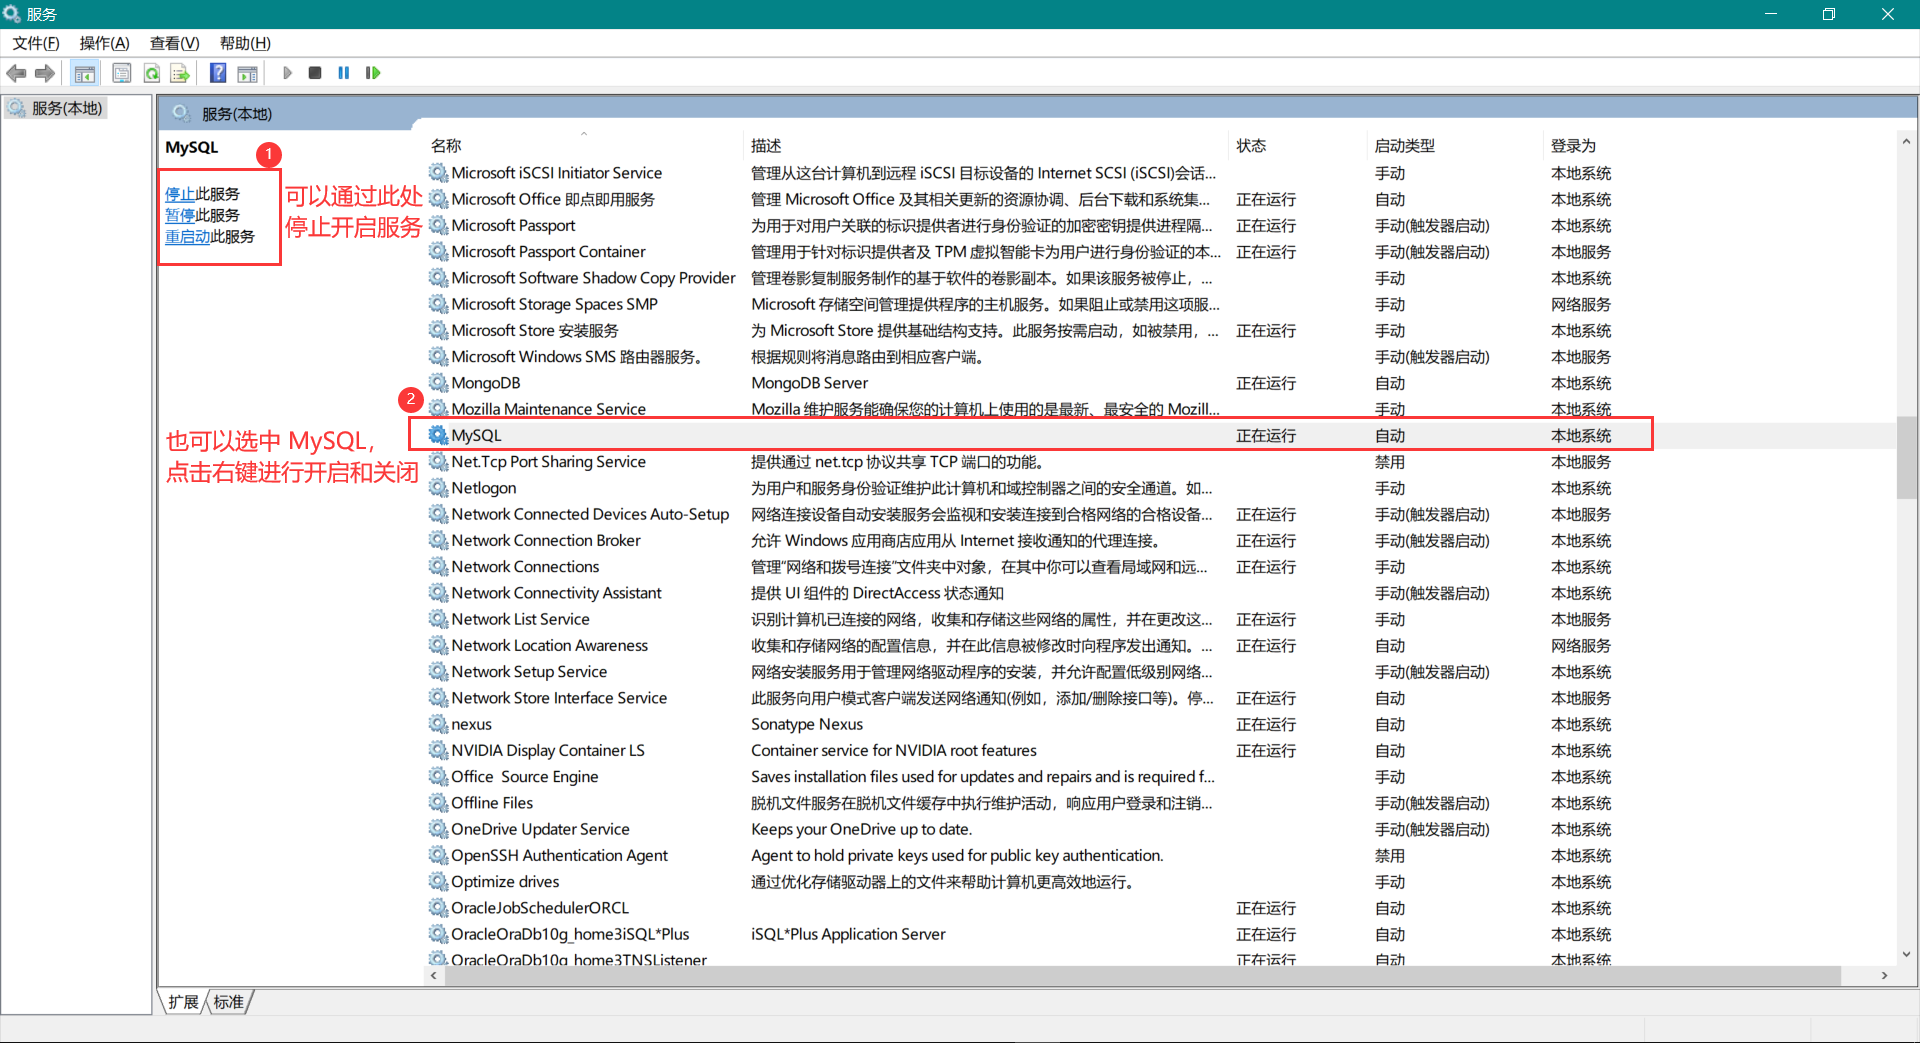The image size is (1920, 1043).
Task: Click the Properties toolbar icon
Action: (x=122, y=73)
